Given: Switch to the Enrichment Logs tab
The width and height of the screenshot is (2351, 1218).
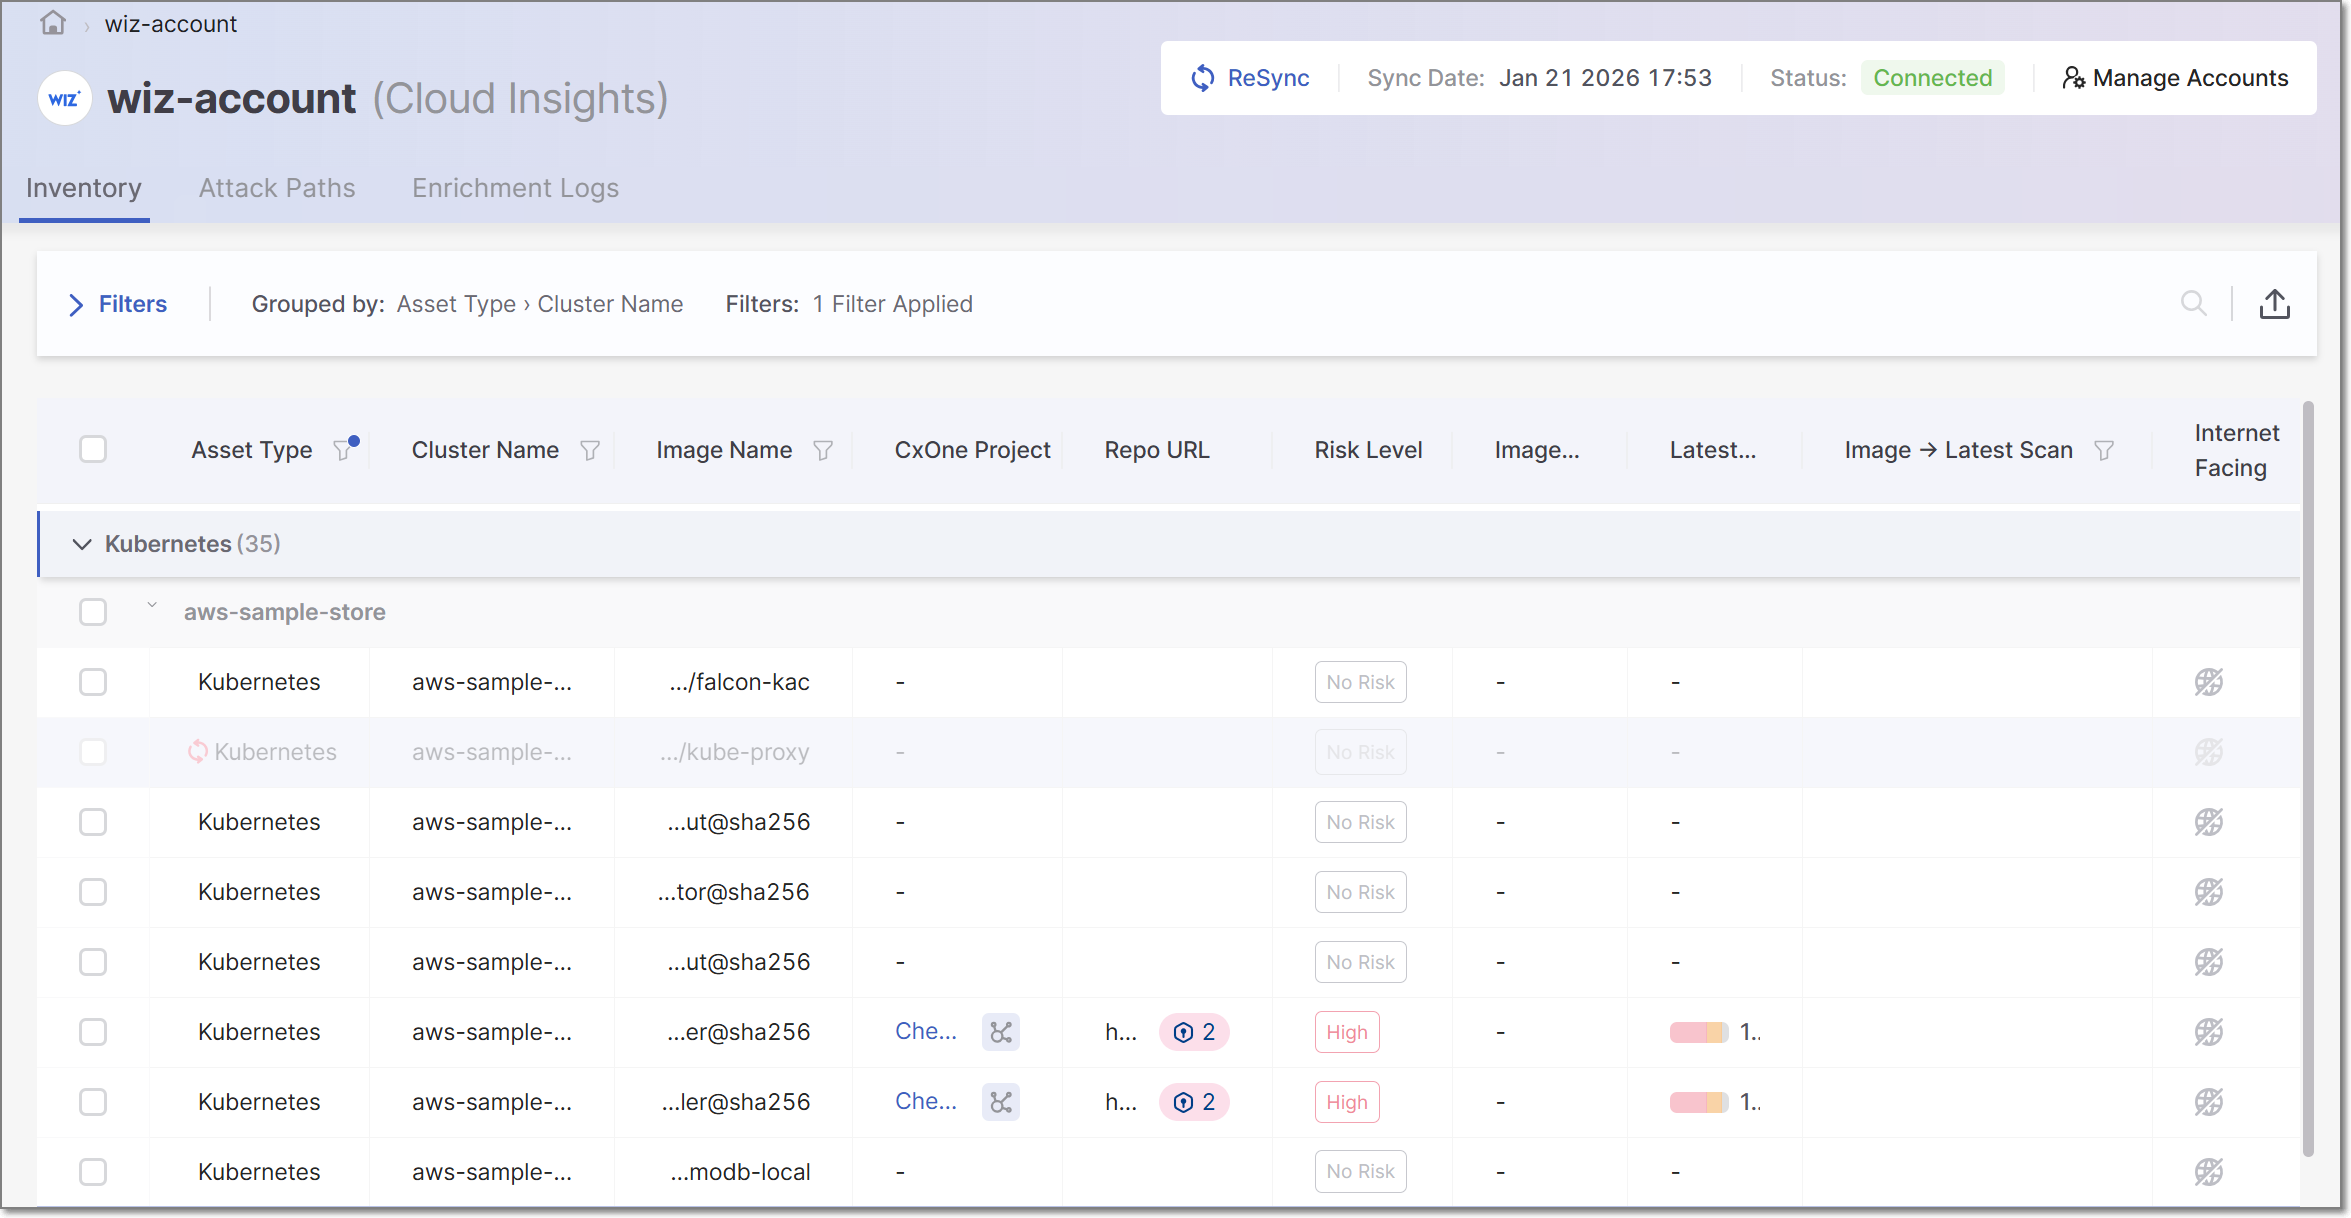Looking at the screenshot, I should tap(515, 188).
